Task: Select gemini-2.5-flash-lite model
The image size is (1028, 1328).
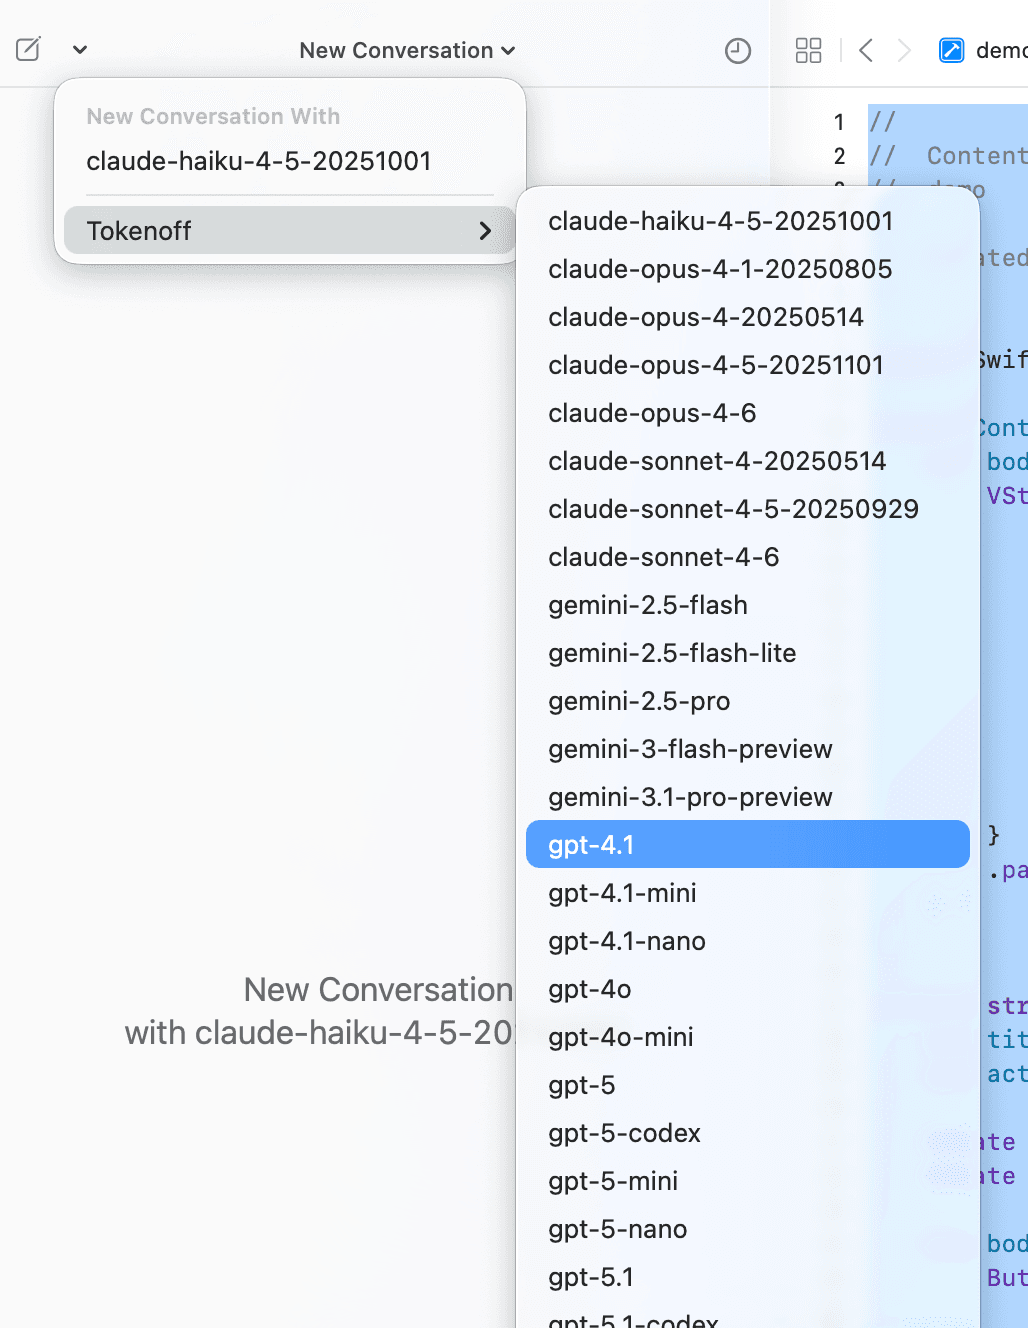Action: (x=672, y=653)
